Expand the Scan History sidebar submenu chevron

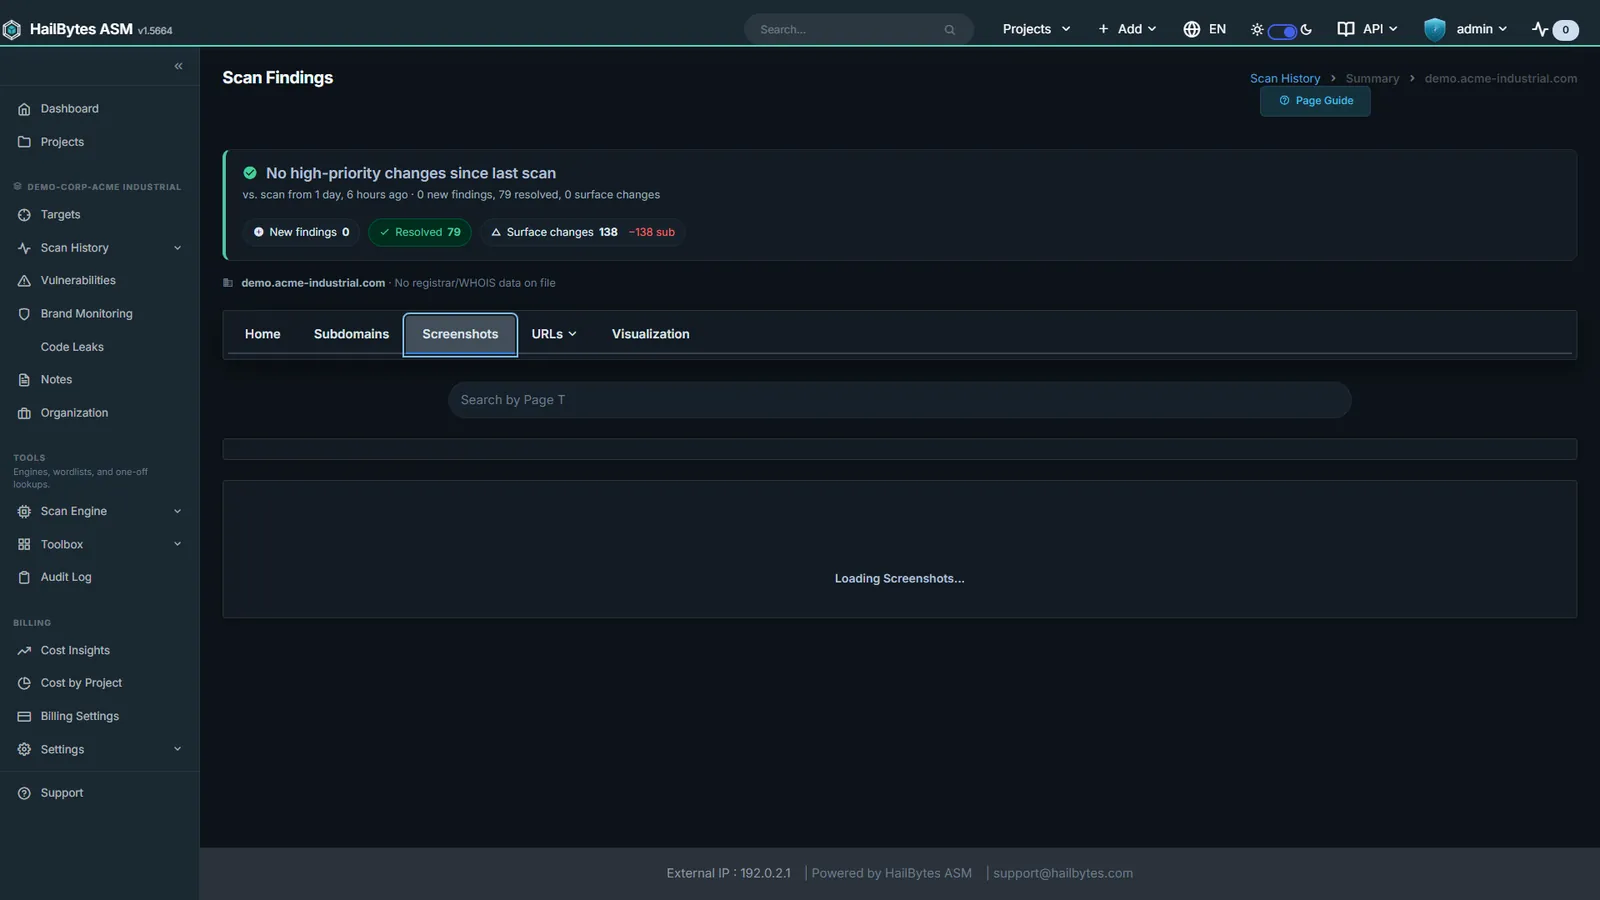[177, 248]
